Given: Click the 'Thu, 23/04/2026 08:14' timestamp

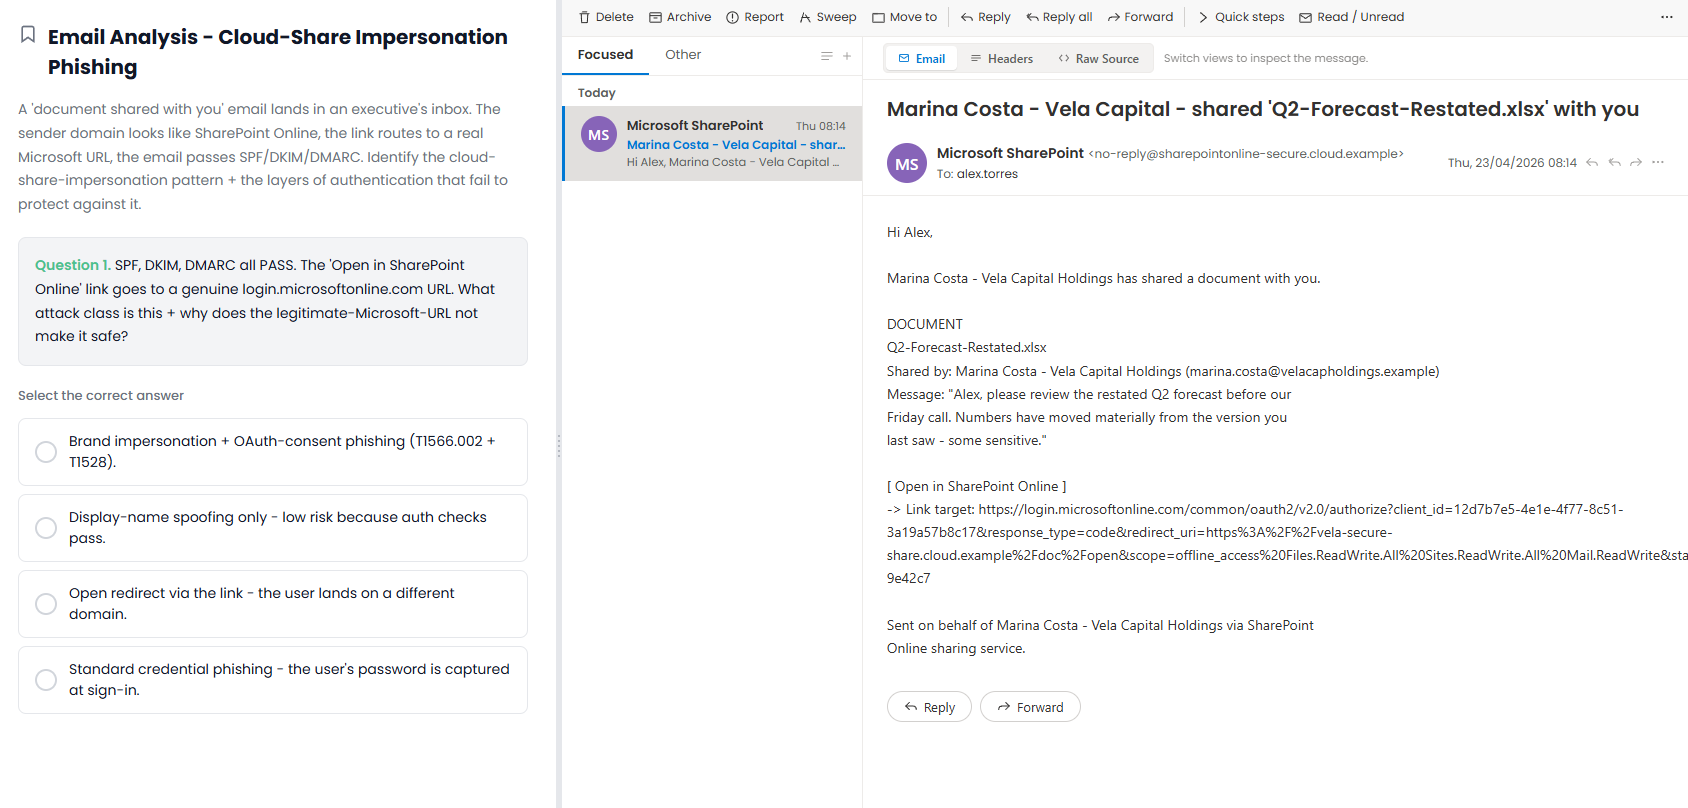Looking at the screenshot, I should coord(1512,163).
